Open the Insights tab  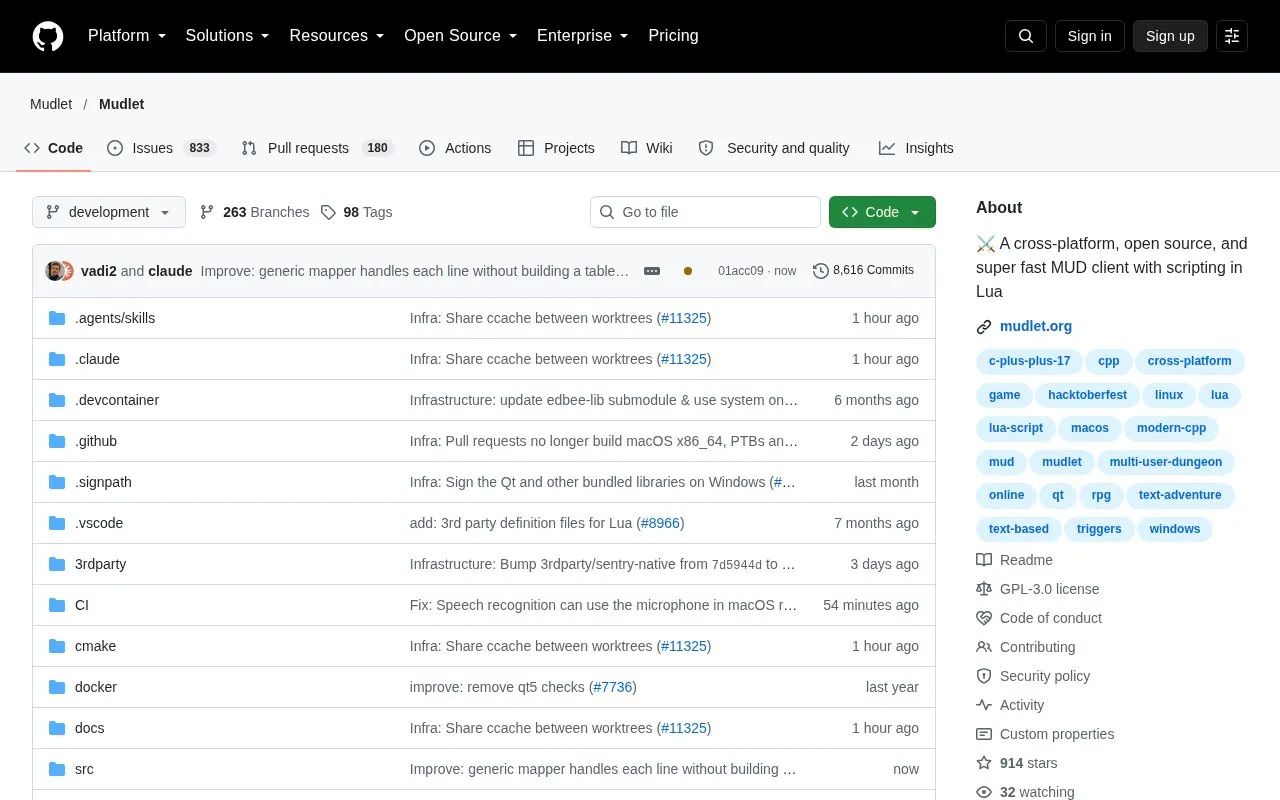pos(916,148)
